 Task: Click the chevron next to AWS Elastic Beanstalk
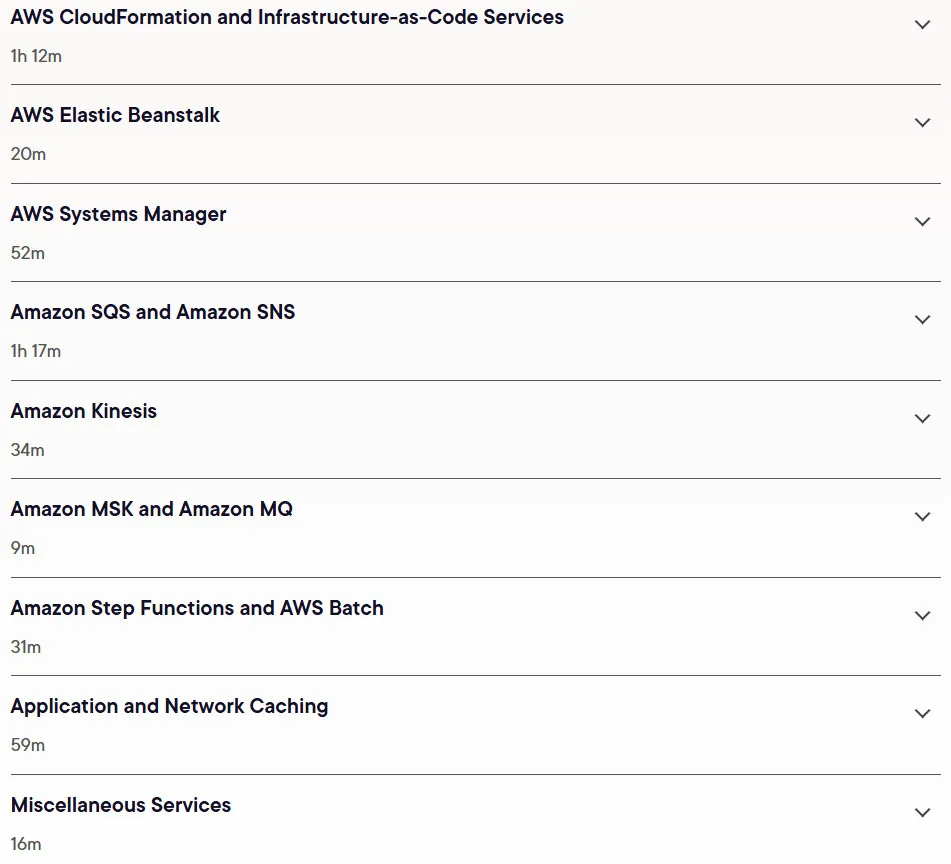pyautogui.click(x=922, y=122)
